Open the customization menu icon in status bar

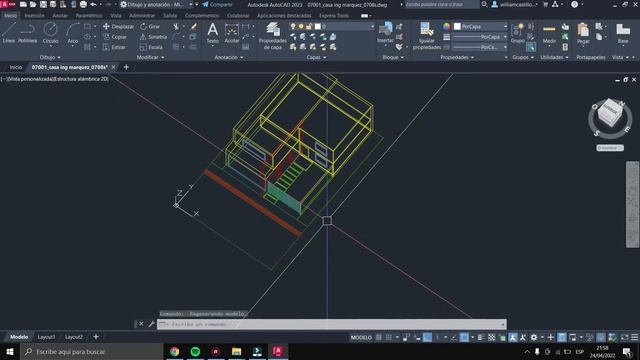(x=635, y=337)
